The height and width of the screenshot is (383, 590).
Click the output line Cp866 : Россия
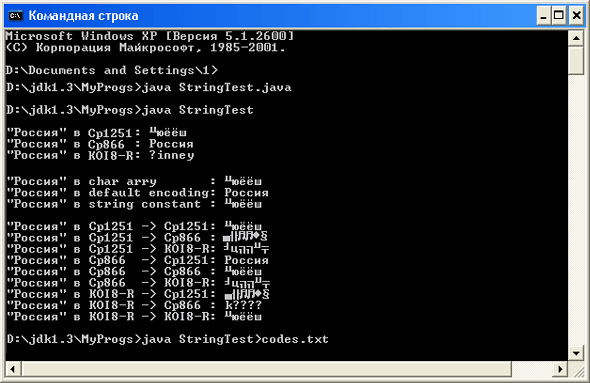click(x=100, y=144)
